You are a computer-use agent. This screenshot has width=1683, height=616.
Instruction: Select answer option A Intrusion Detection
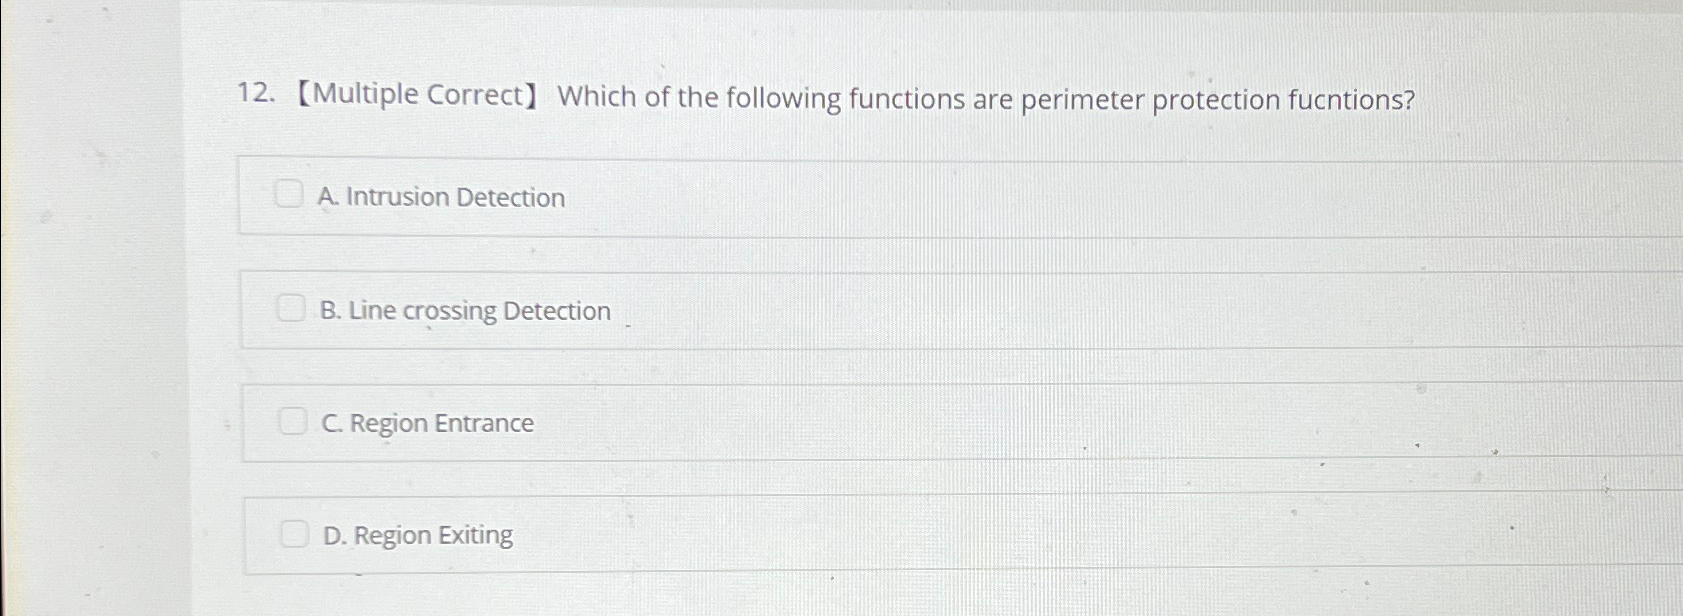coord(444,197)
